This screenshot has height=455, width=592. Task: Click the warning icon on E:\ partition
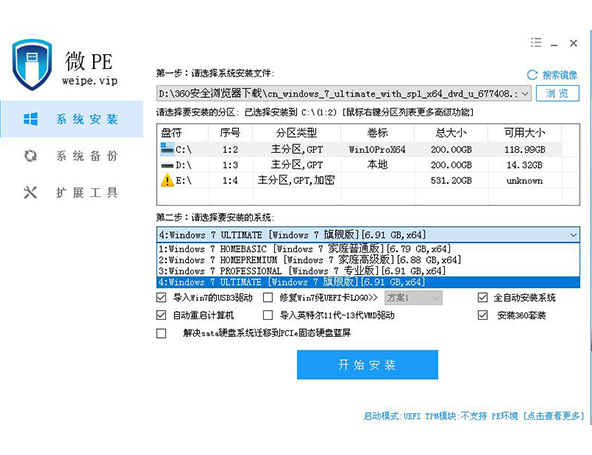tap(167, 180)
